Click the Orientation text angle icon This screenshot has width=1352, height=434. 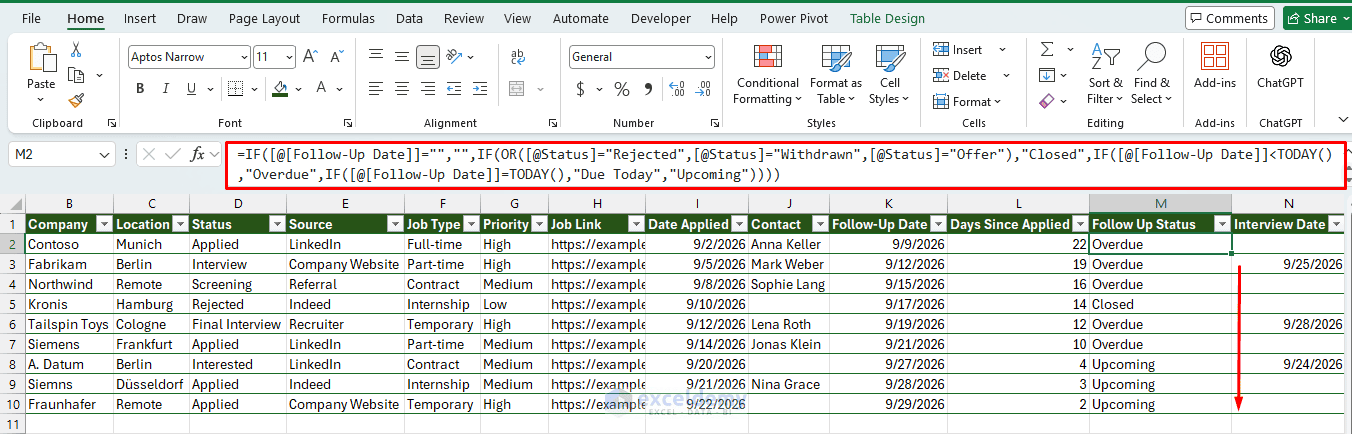455,57
